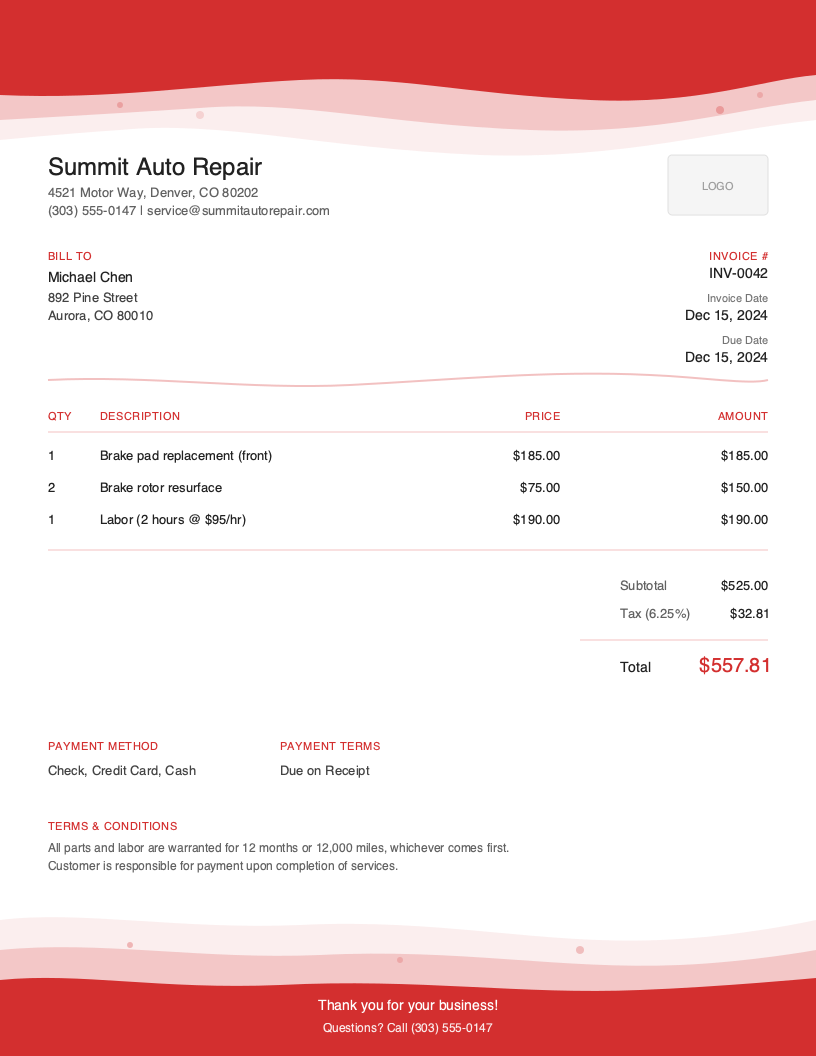Select the Total amount $557.81

tap(735, 665)
